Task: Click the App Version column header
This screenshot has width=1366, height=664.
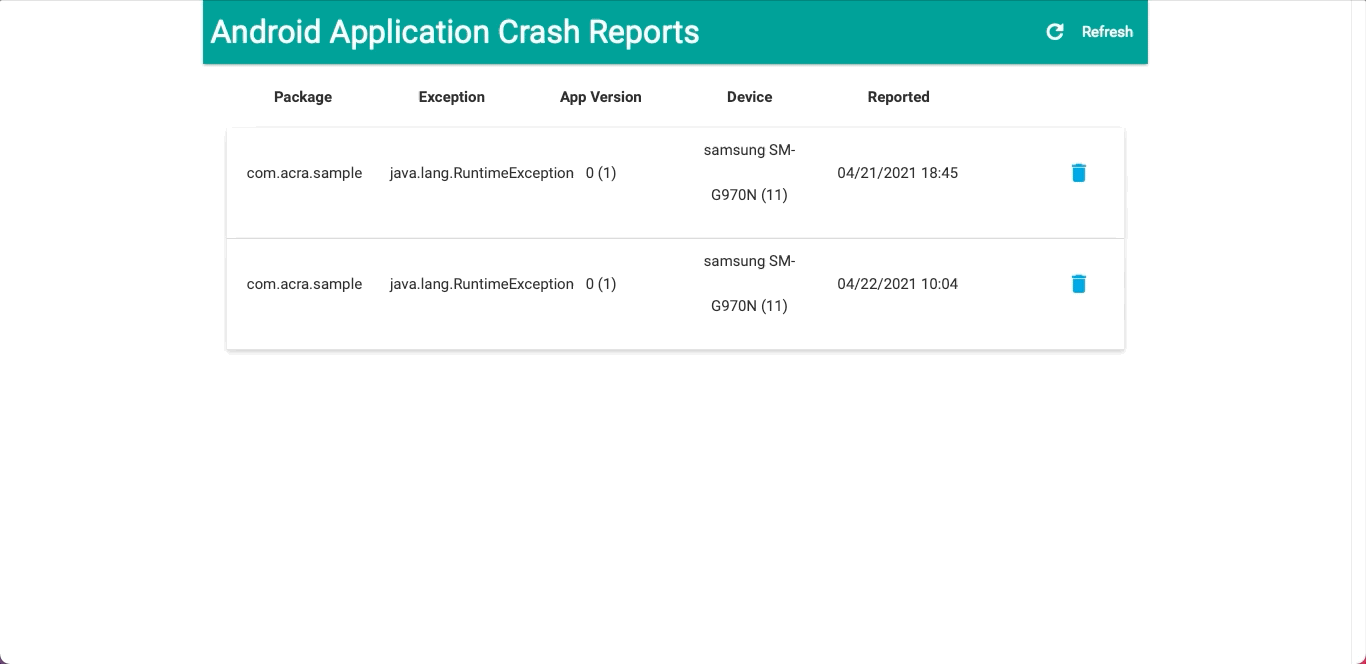Action: coord(601,97)
